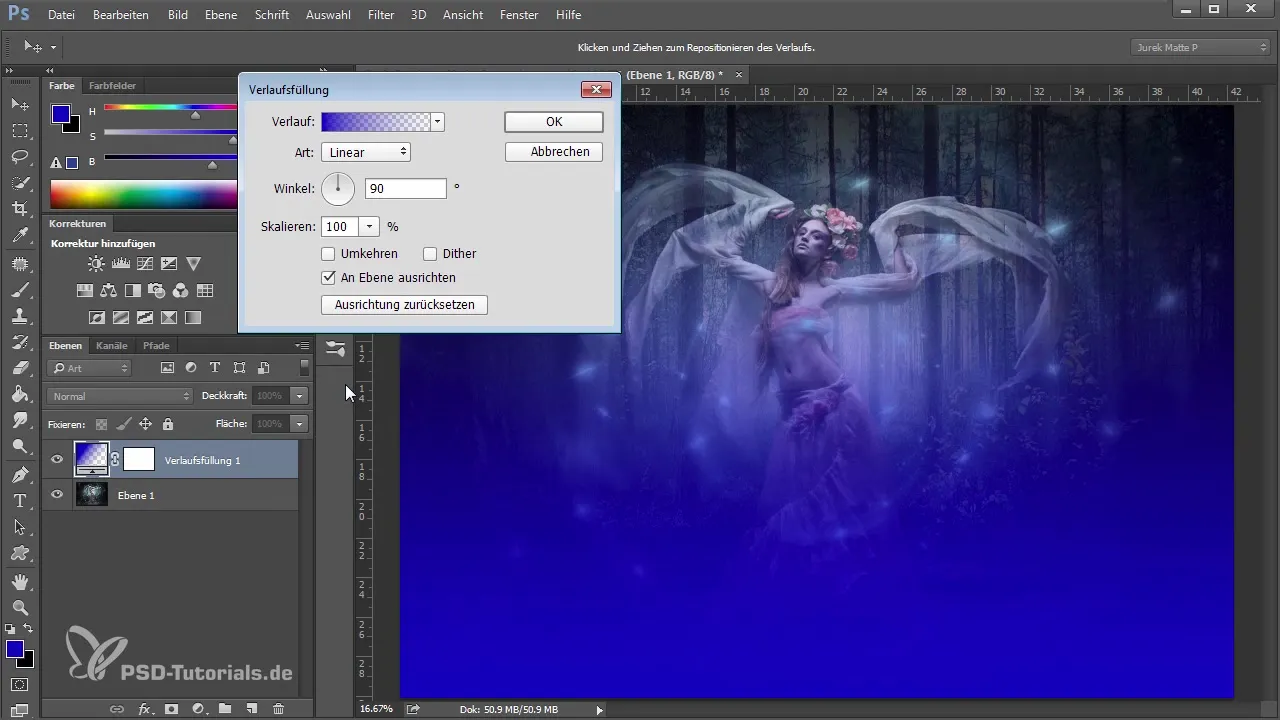Select the Quick Selection tool
The image size is (1280, 720).
(19, 183)
